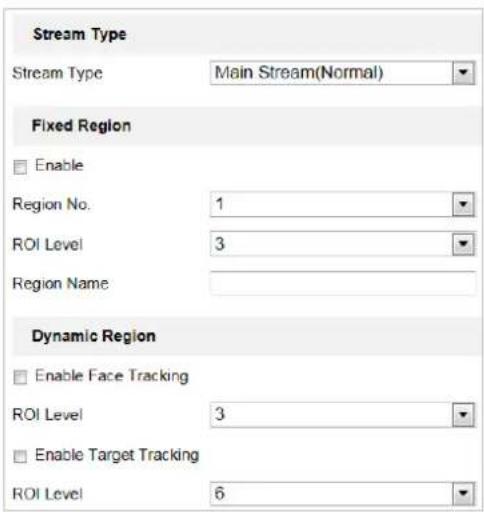Click the Region Name label
This screenshot has width=484, height=512.
[60, 284]
